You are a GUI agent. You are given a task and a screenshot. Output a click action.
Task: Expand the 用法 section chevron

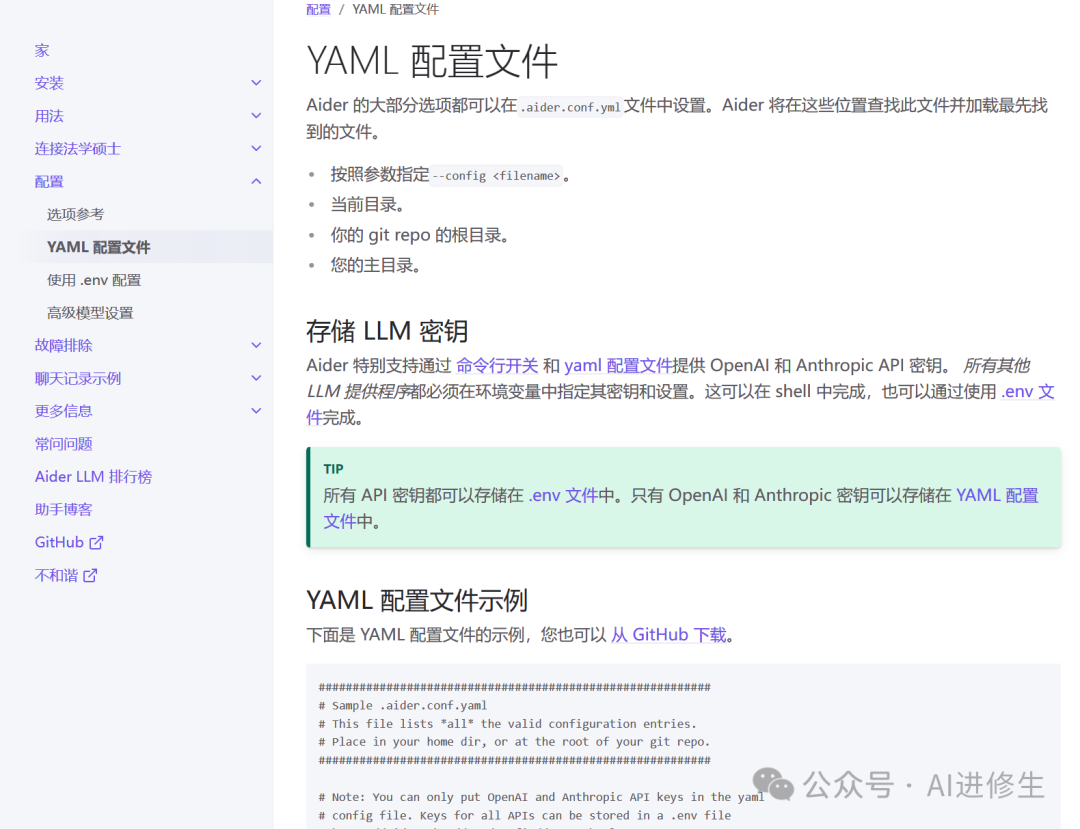(x=256, y=116)
